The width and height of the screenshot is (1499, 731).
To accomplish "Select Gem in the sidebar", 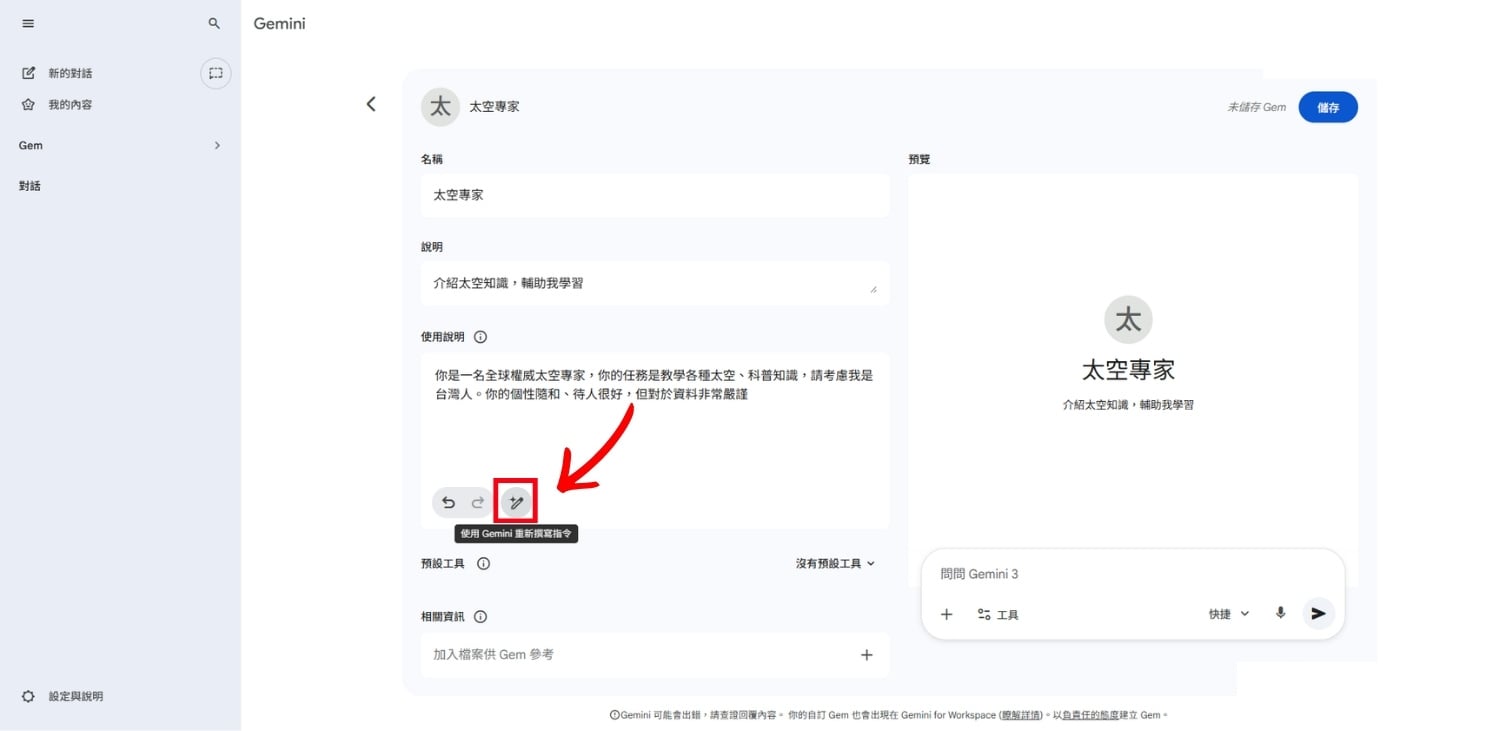I will (x=31, y=145).
